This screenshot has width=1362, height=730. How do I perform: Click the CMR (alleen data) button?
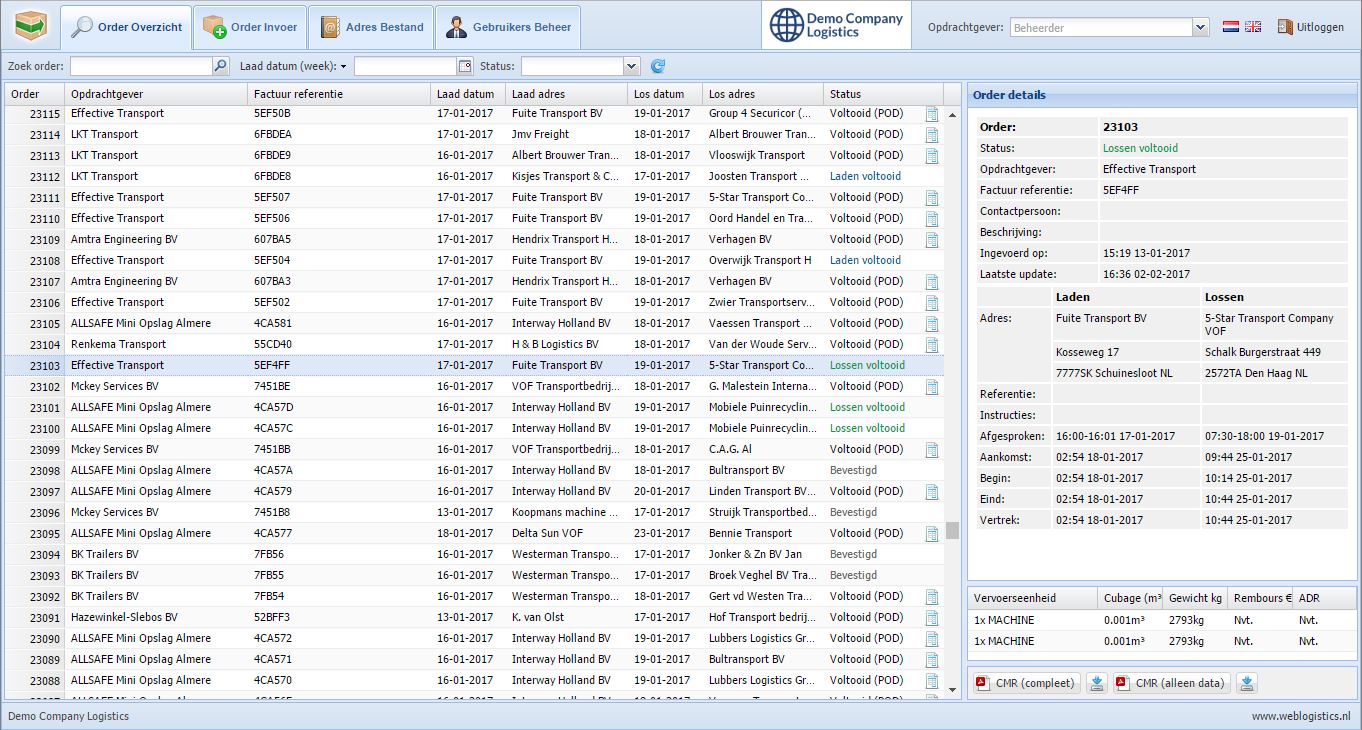click(1171, 683)
